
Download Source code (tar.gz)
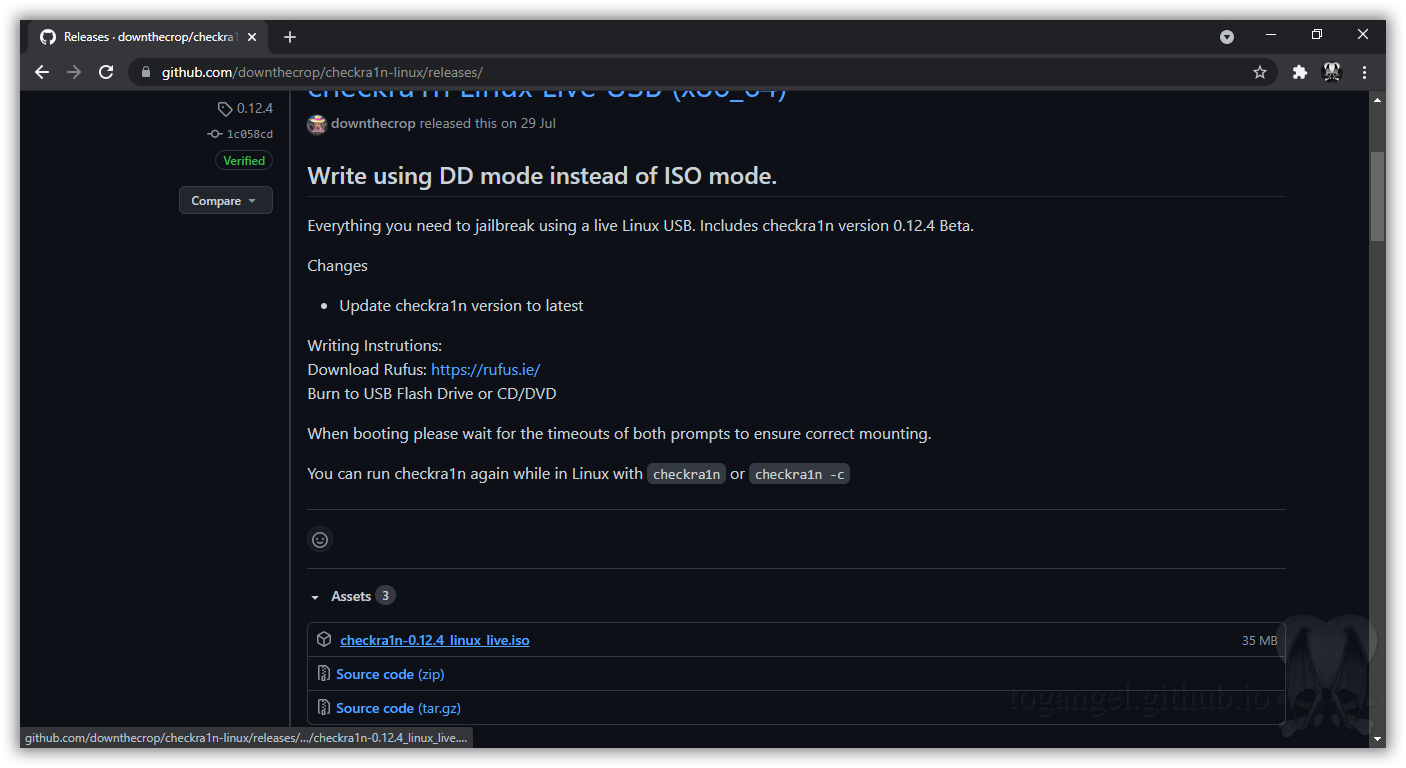tap(398, 708)
